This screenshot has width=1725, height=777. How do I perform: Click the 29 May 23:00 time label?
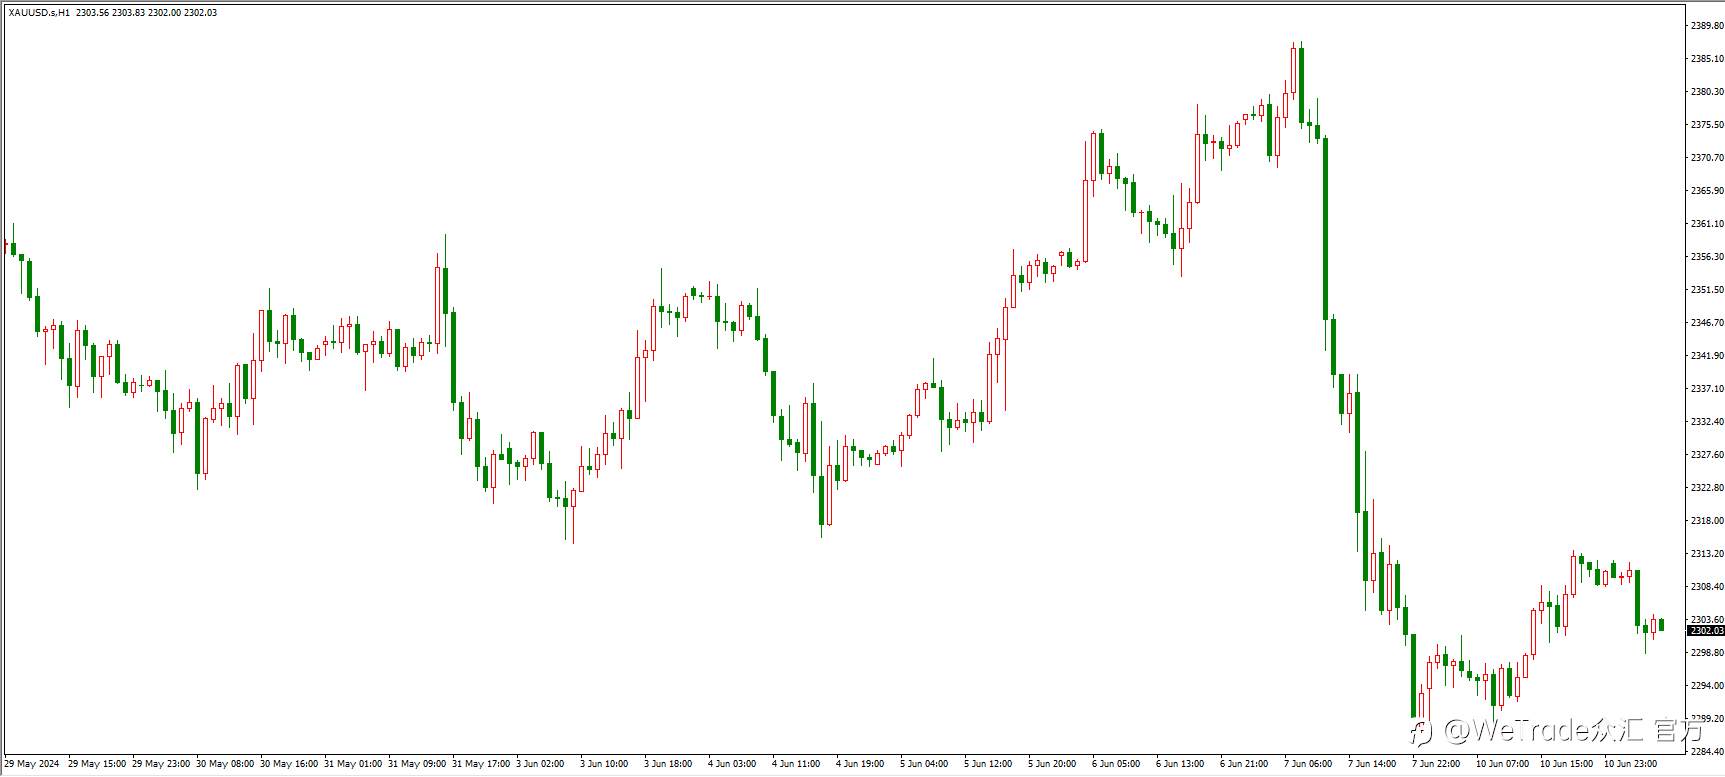tap(161, 764)
